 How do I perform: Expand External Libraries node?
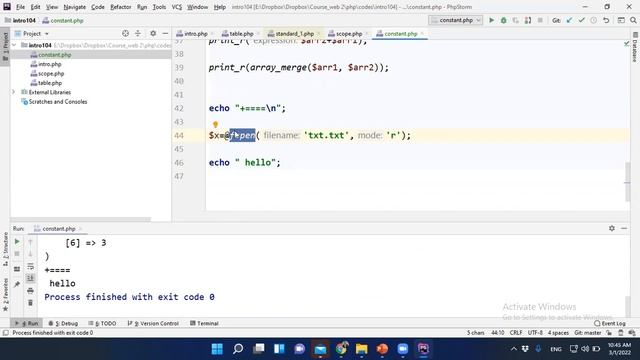click(14, 92)
